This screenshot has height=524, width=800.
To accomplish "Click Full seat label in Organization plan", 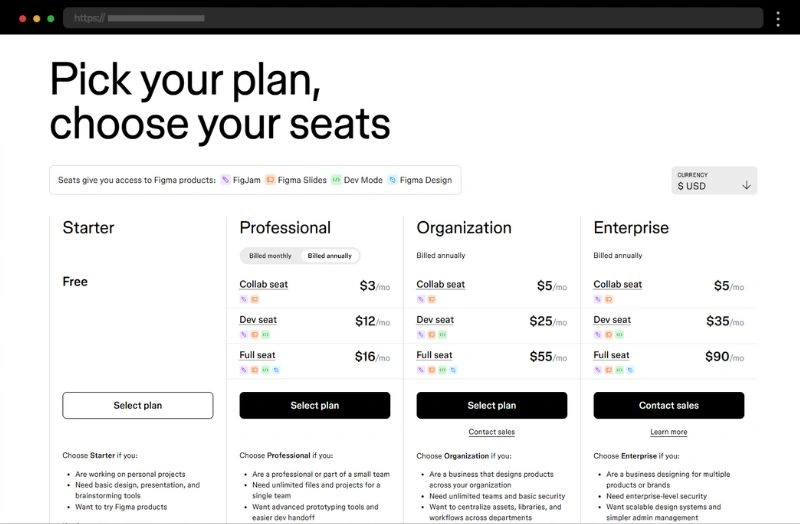I will point(434,355).
